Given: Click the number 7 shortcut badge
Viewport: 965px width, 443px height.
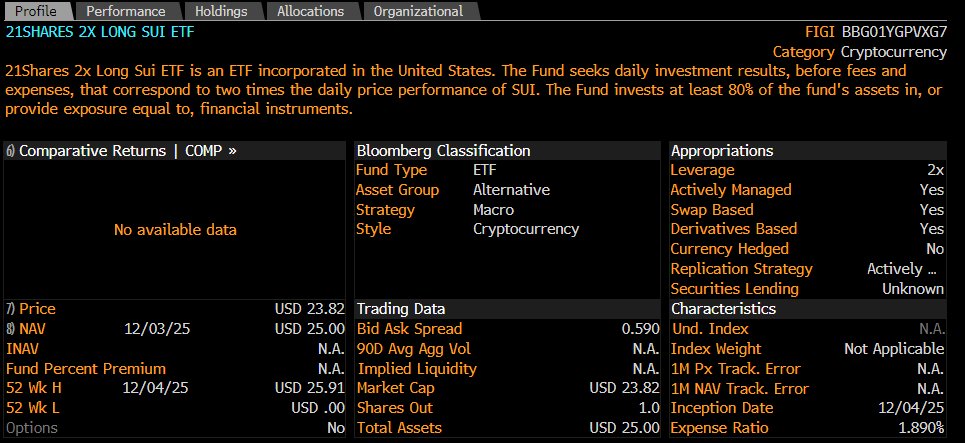Looking at the screenshot, I should pos(11,309).
